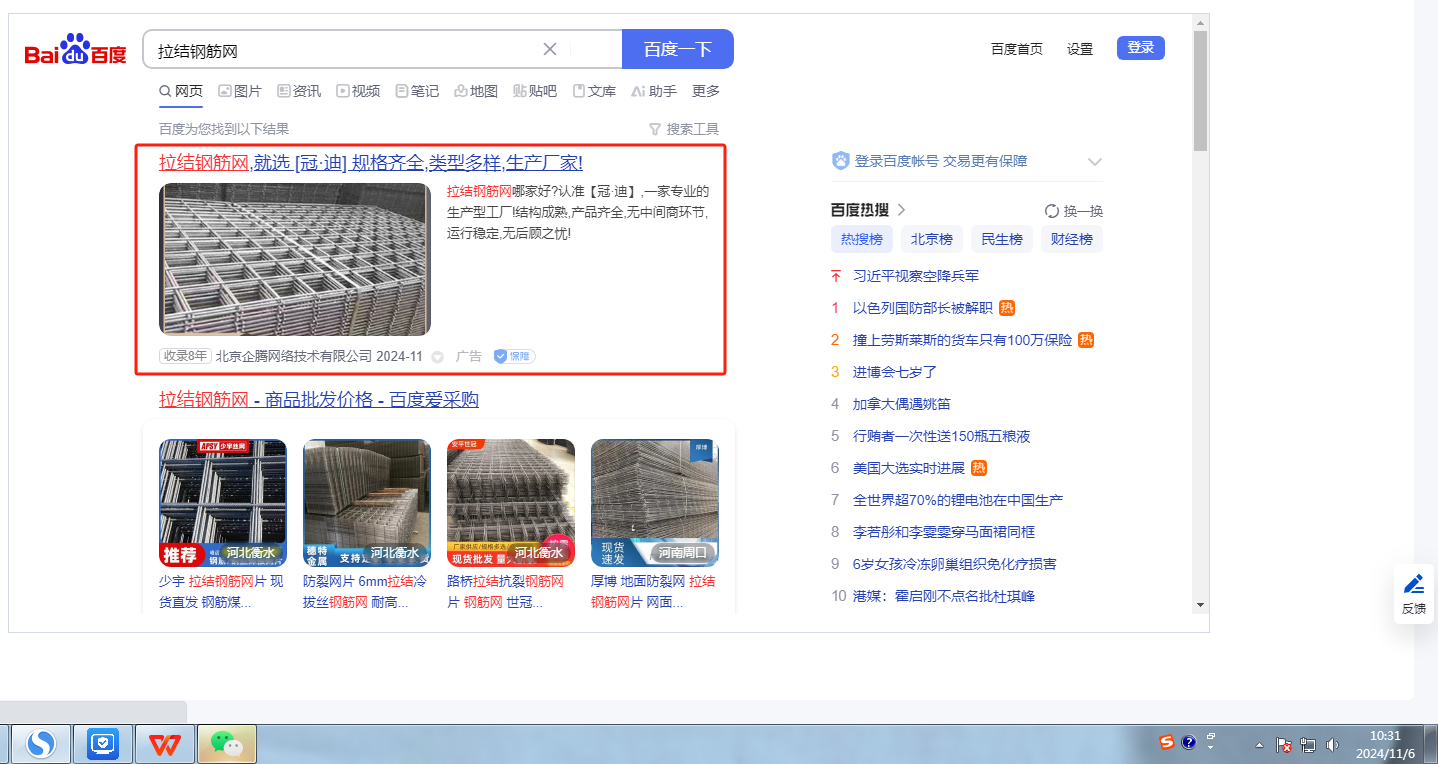Expand the arrow next to 2024-11

point(437,357)
